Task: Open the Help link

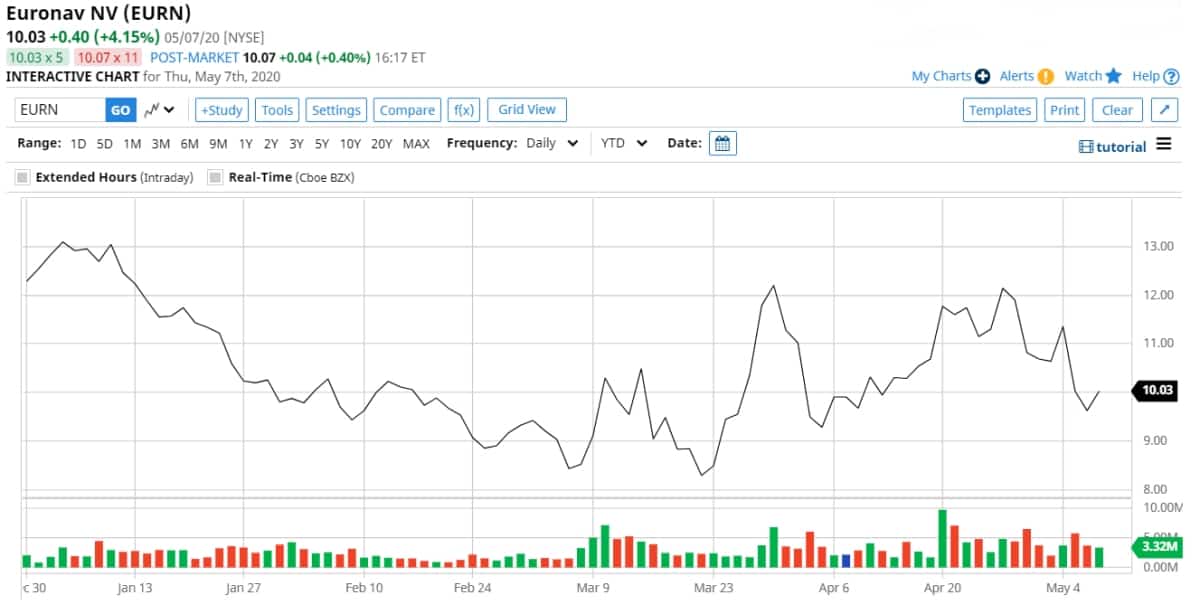Action: (x=1146, y=76)
